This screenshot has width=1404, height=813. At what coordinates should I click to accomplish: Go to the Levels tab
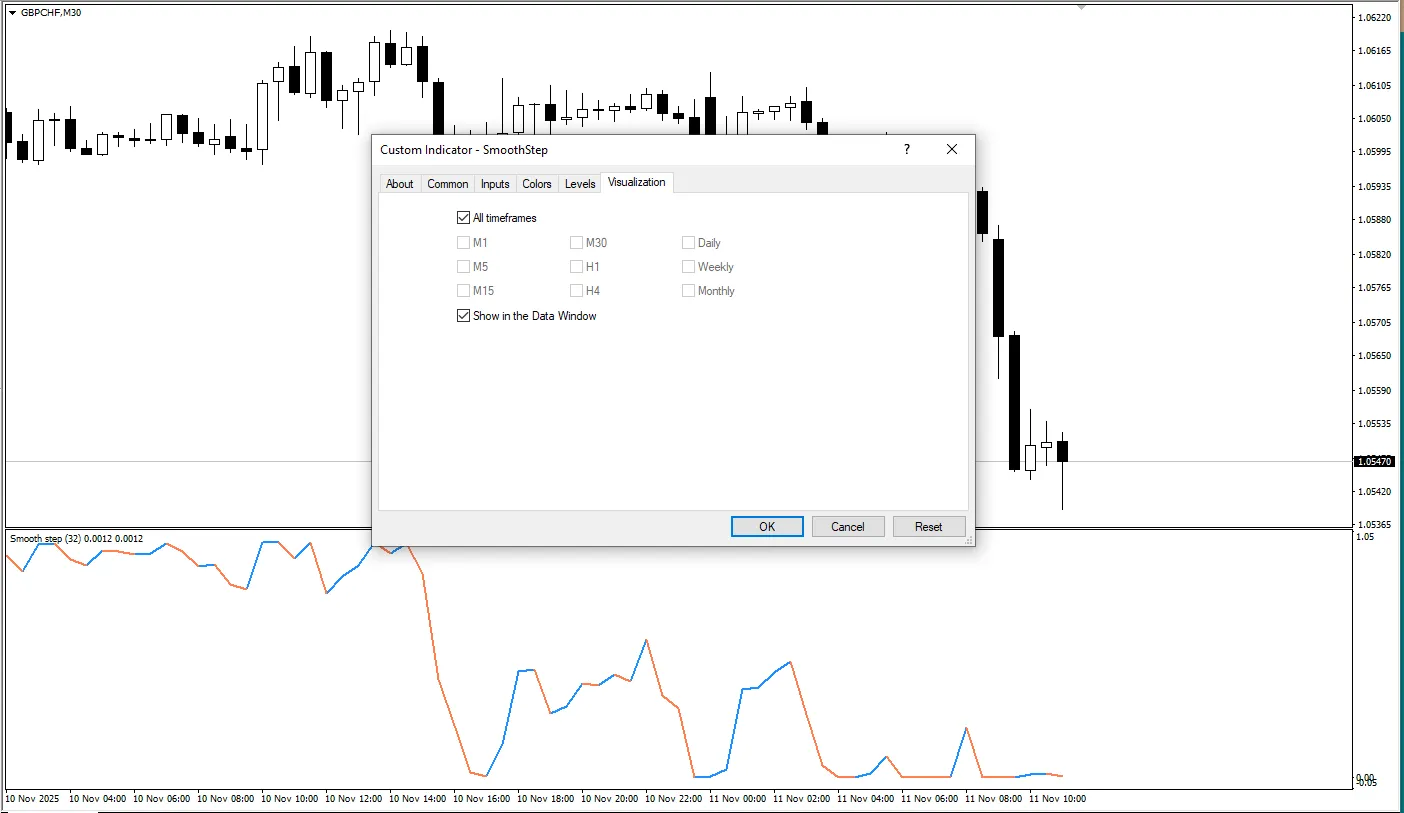coord(580,184)
